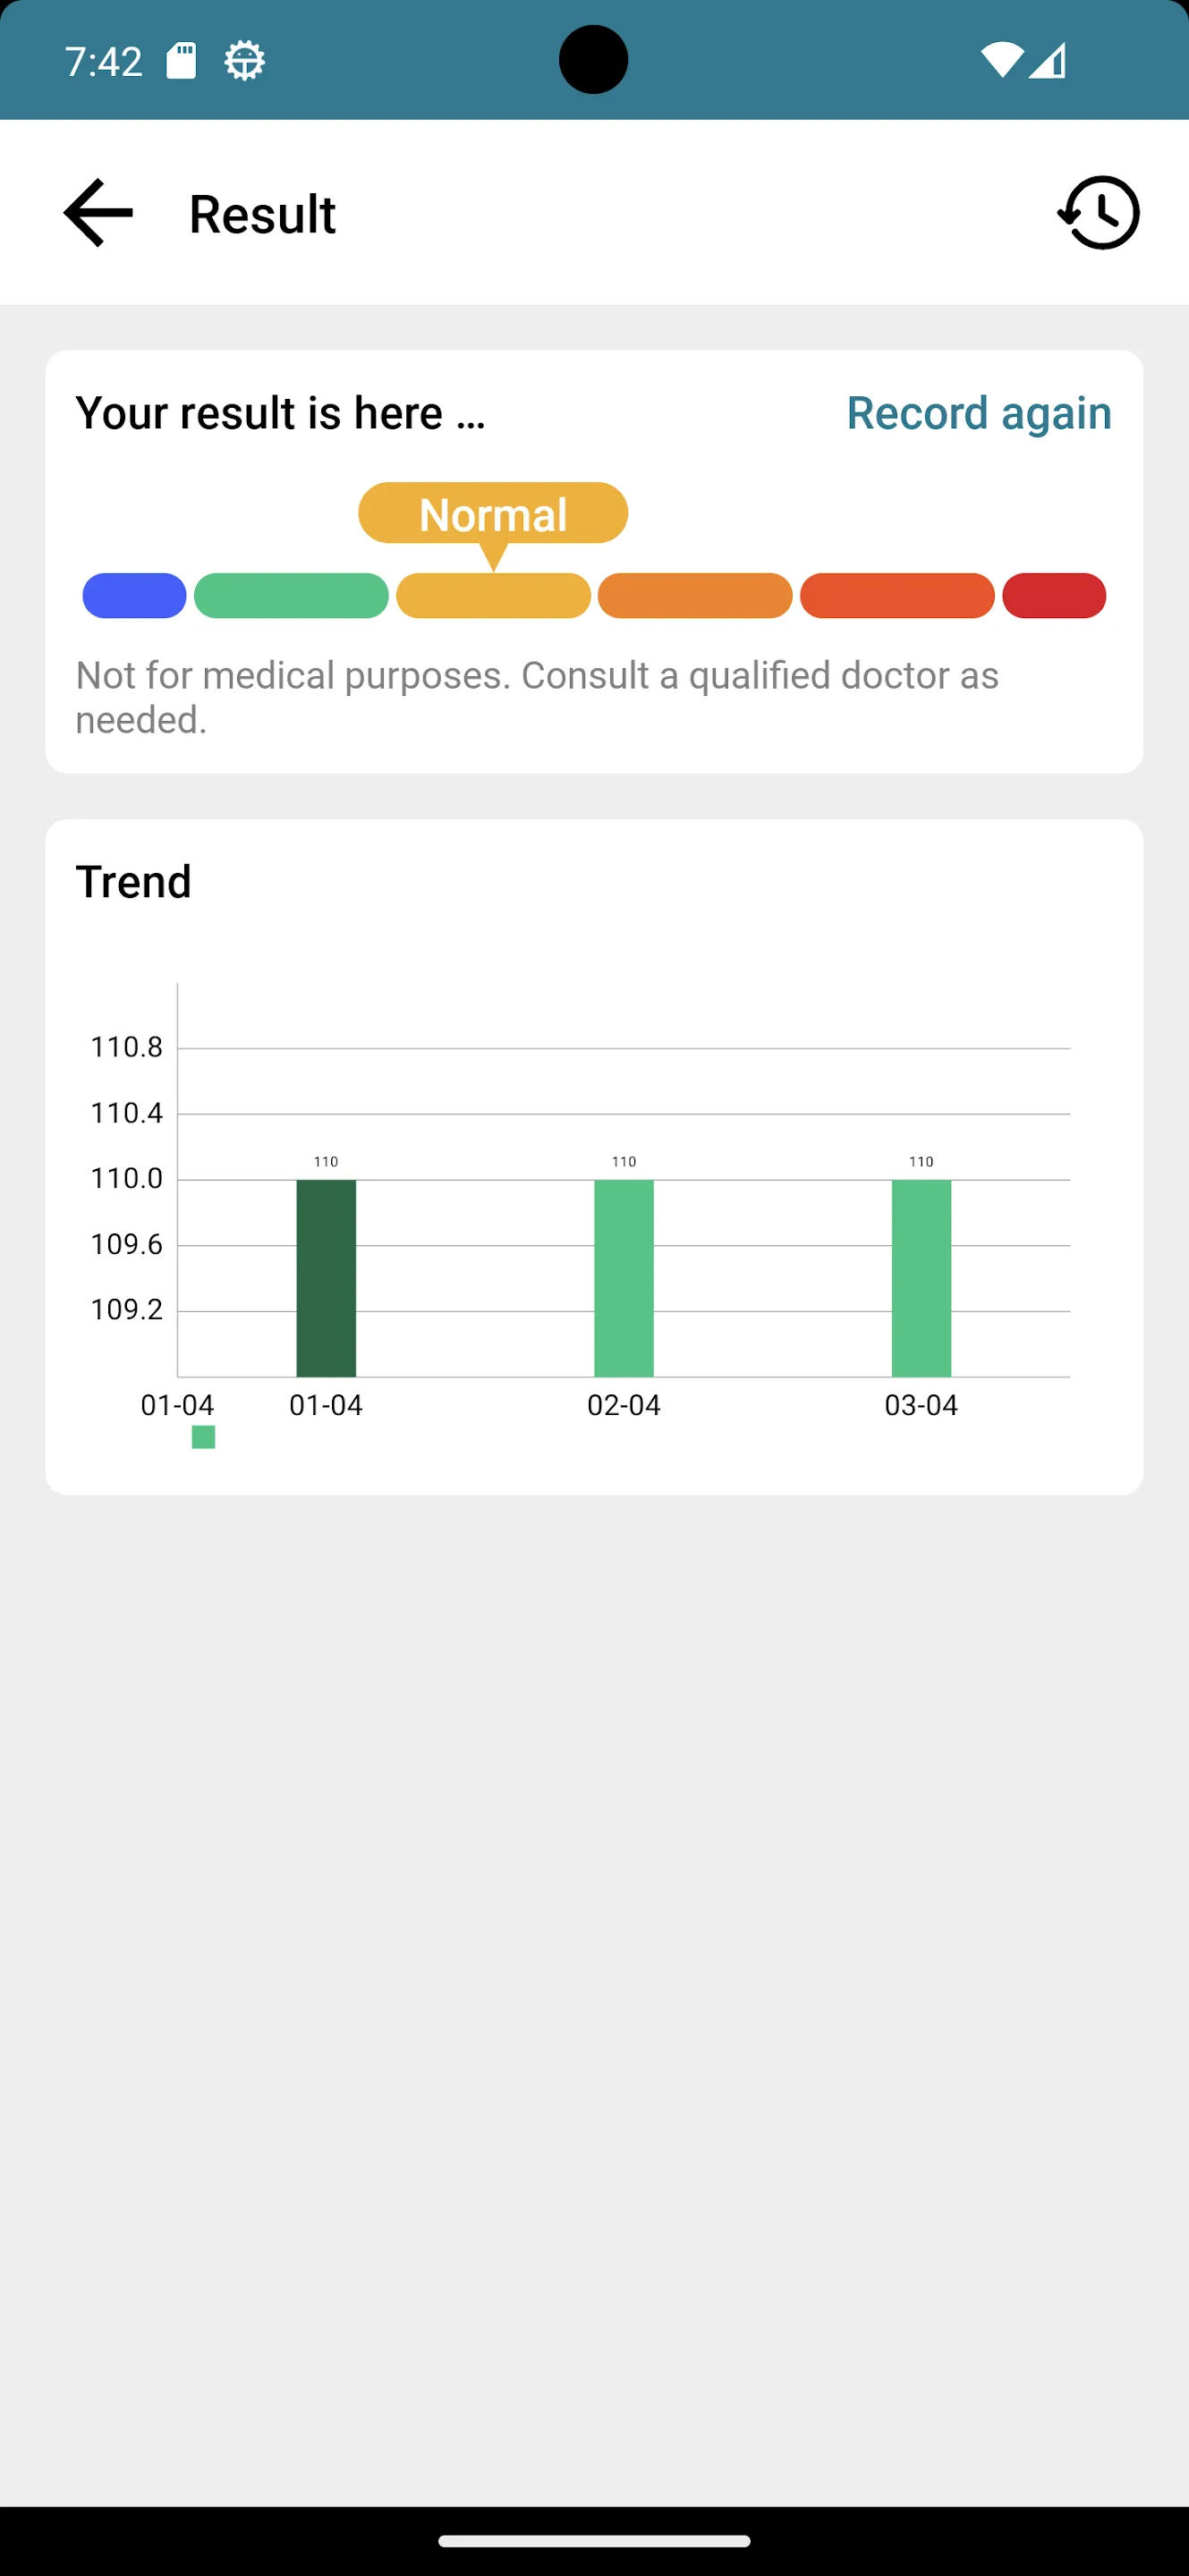Select the orange range segment

[695, 596]
